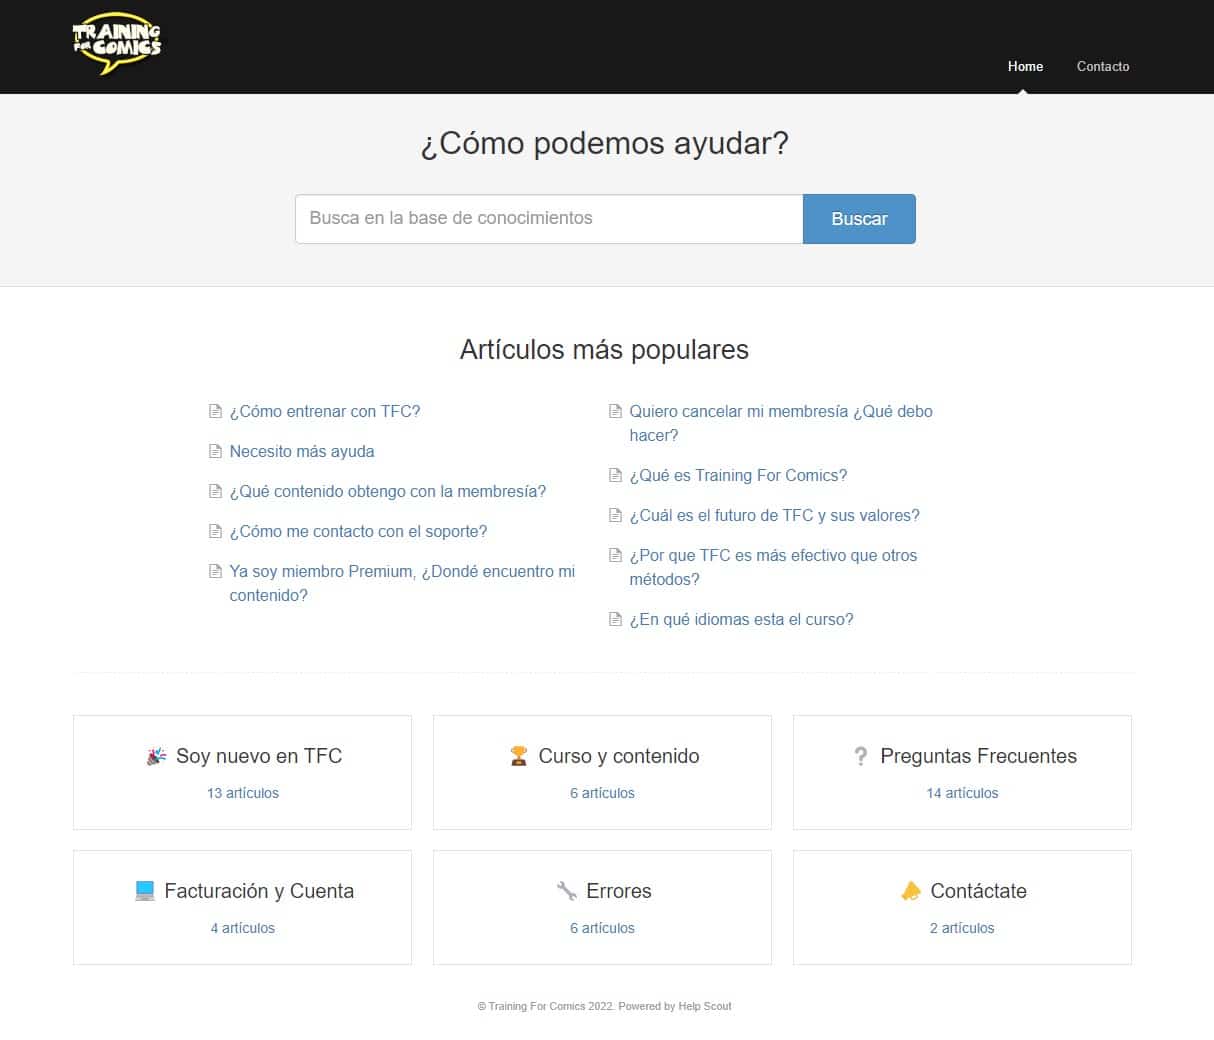1214x1040 pixels.
Task: Open article Necesito más ayuda
Action: point(302,451)
